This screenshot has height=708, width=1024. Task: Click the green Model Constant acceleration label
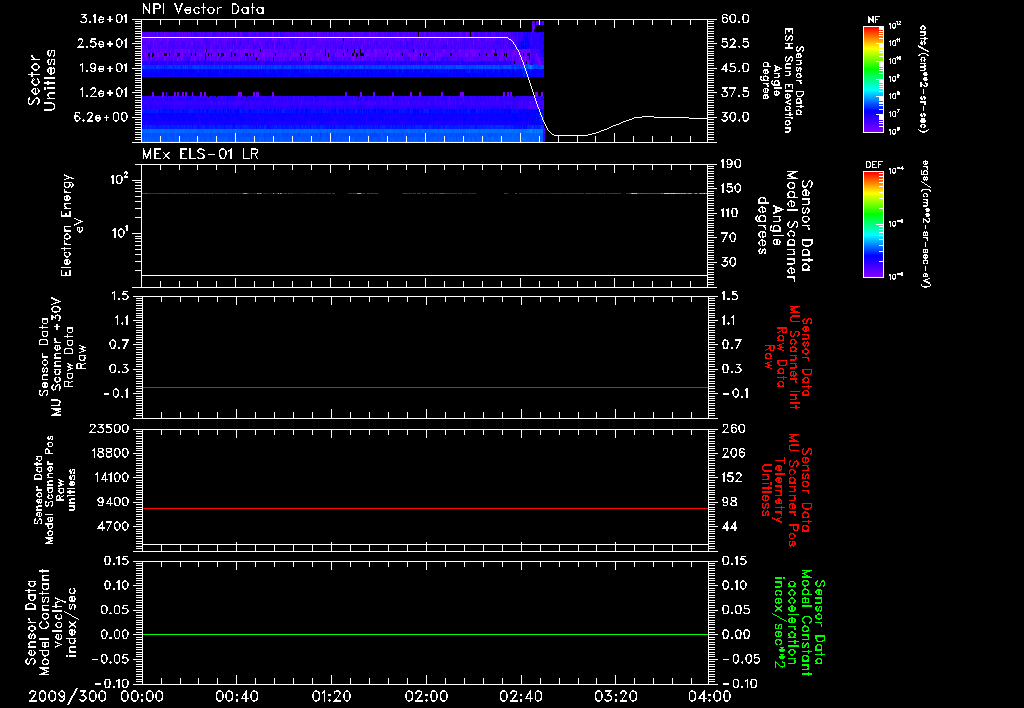click(x=799, y=623)
